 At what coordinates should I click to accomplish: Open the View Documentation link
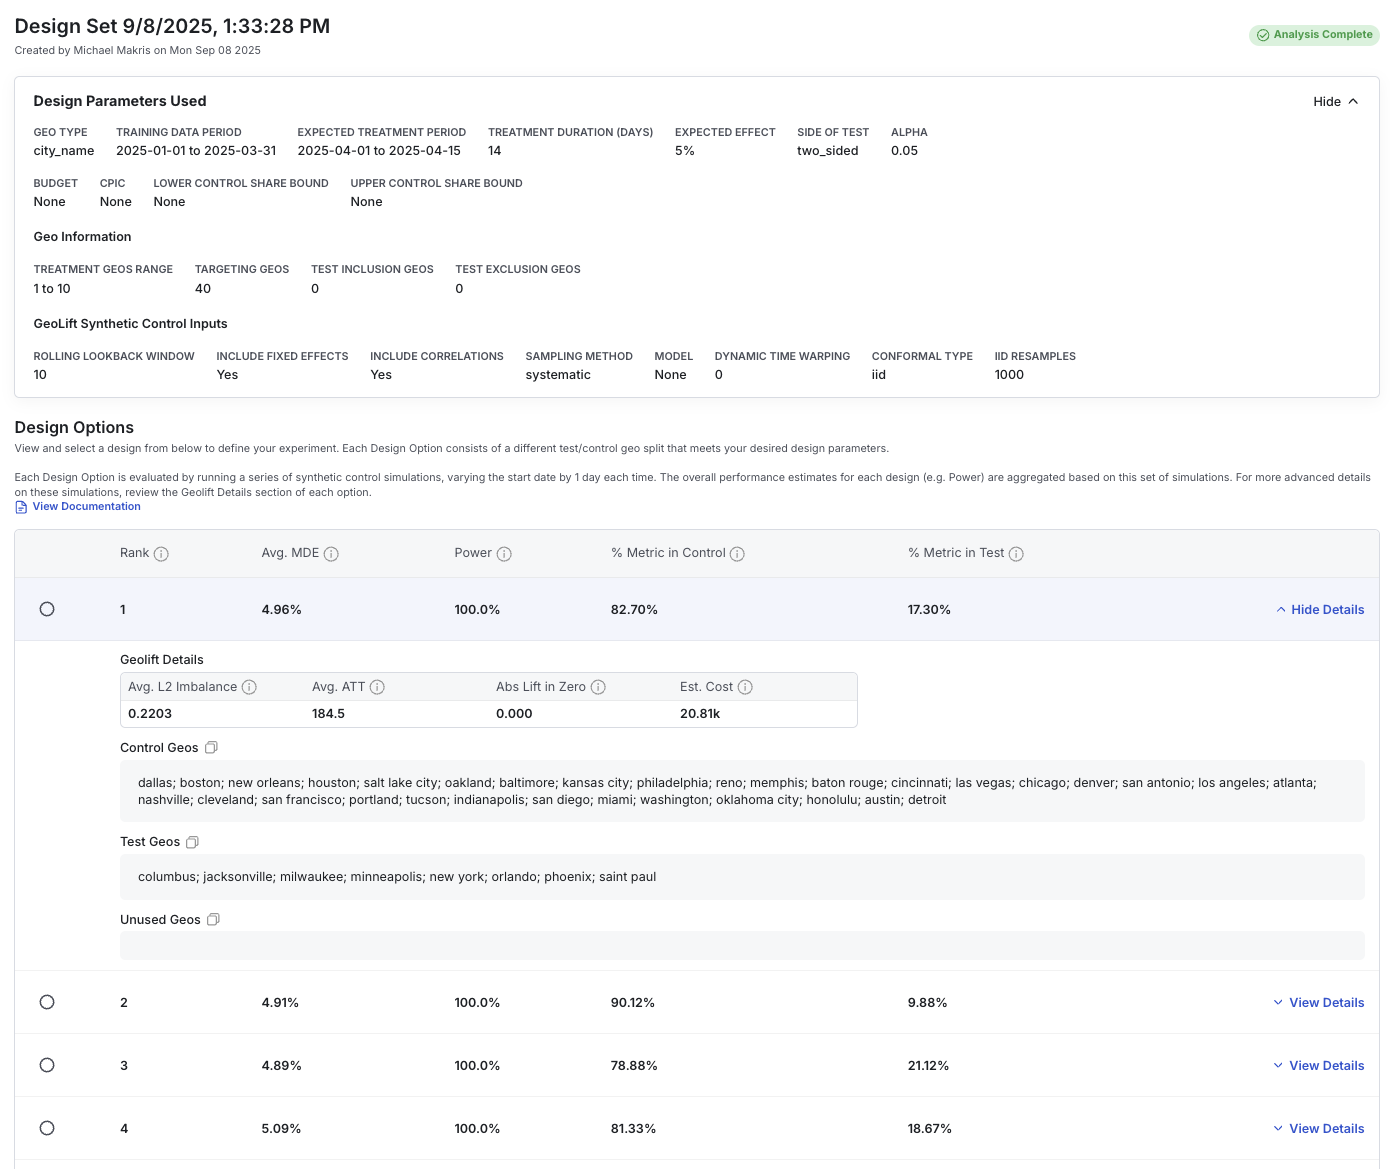click(x=87, y=506)
